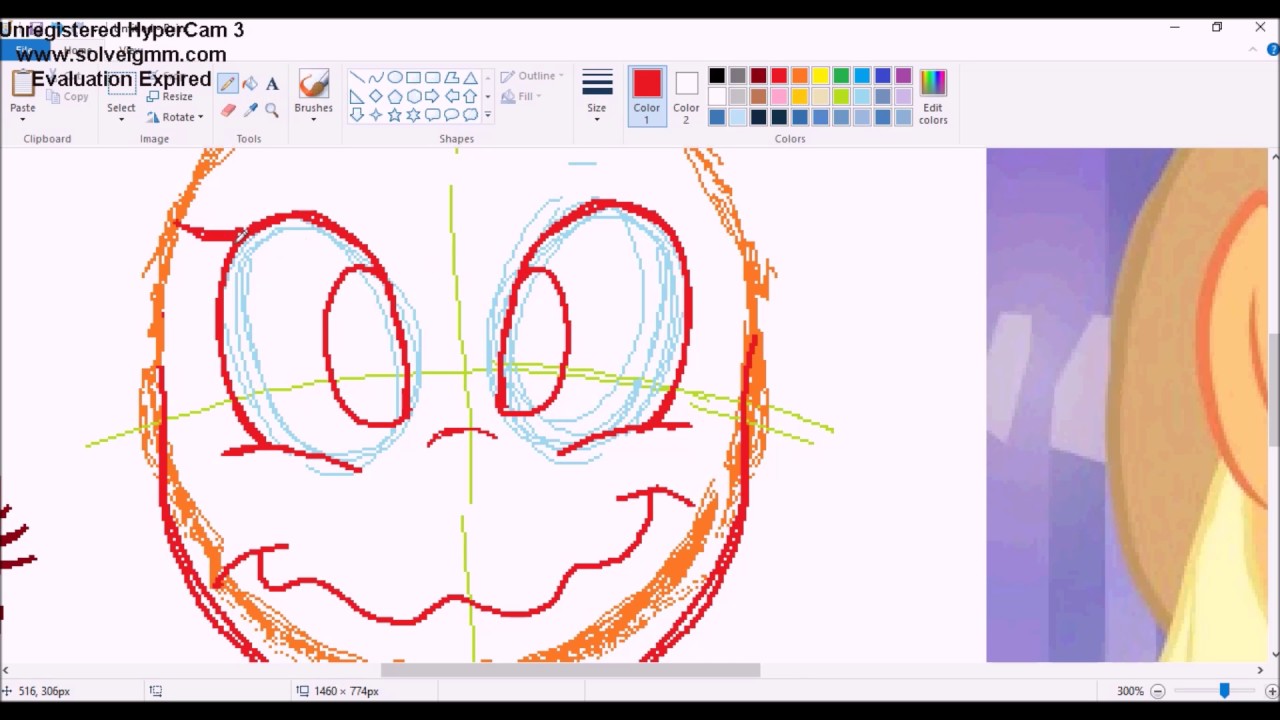
Task: Open the shape Fill dropdown
Action: (x=521, y=96)
